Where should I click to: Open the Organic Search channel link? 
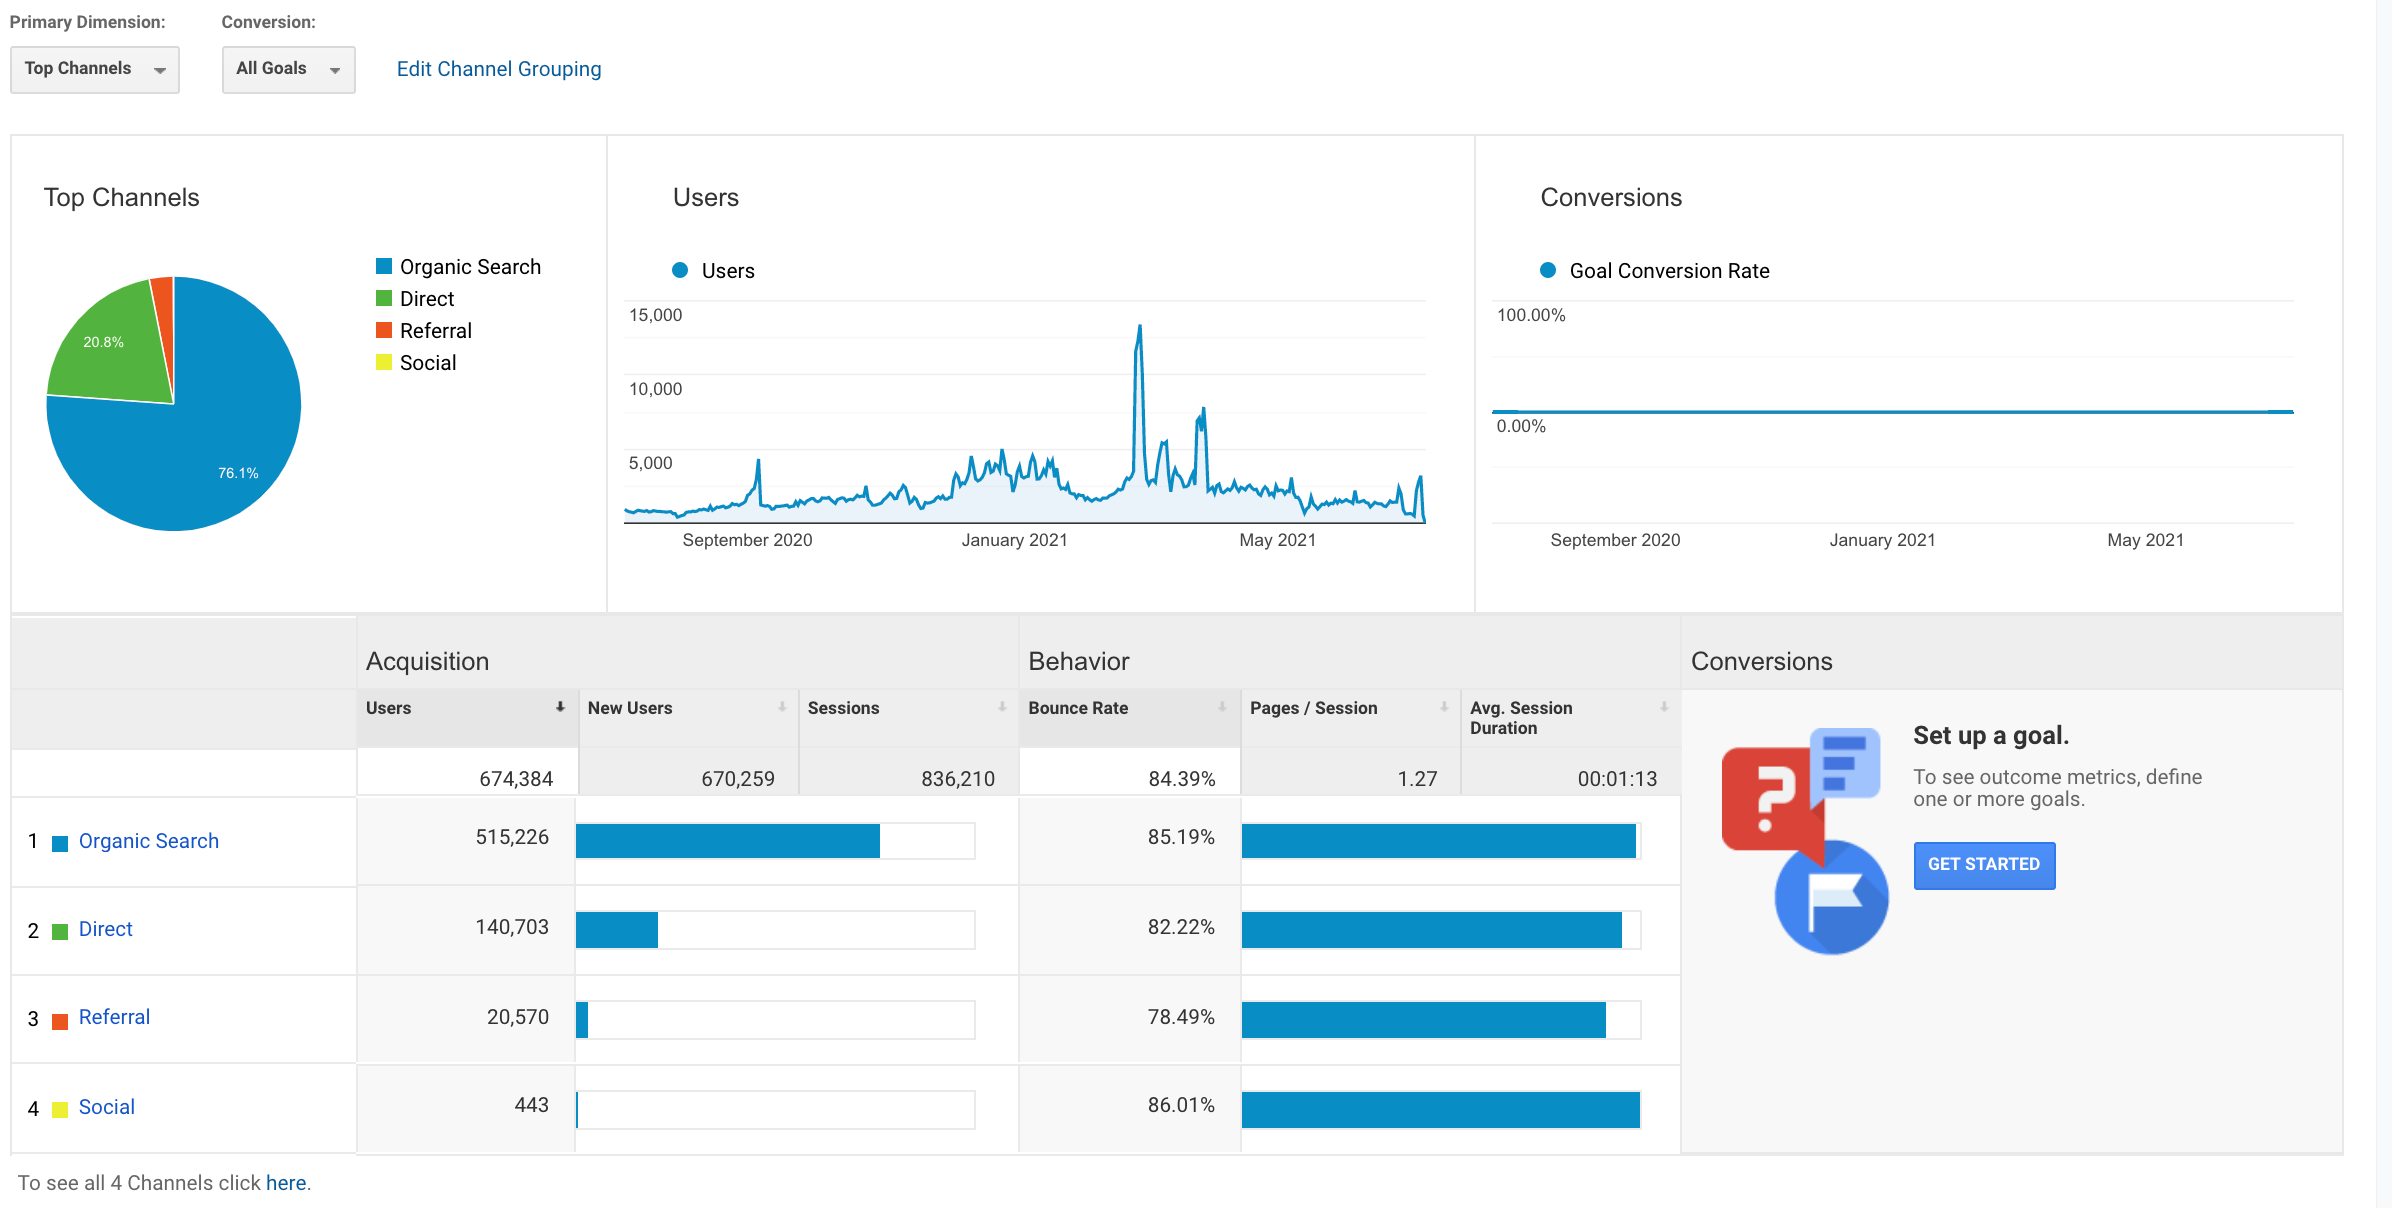tap(149, 841)
